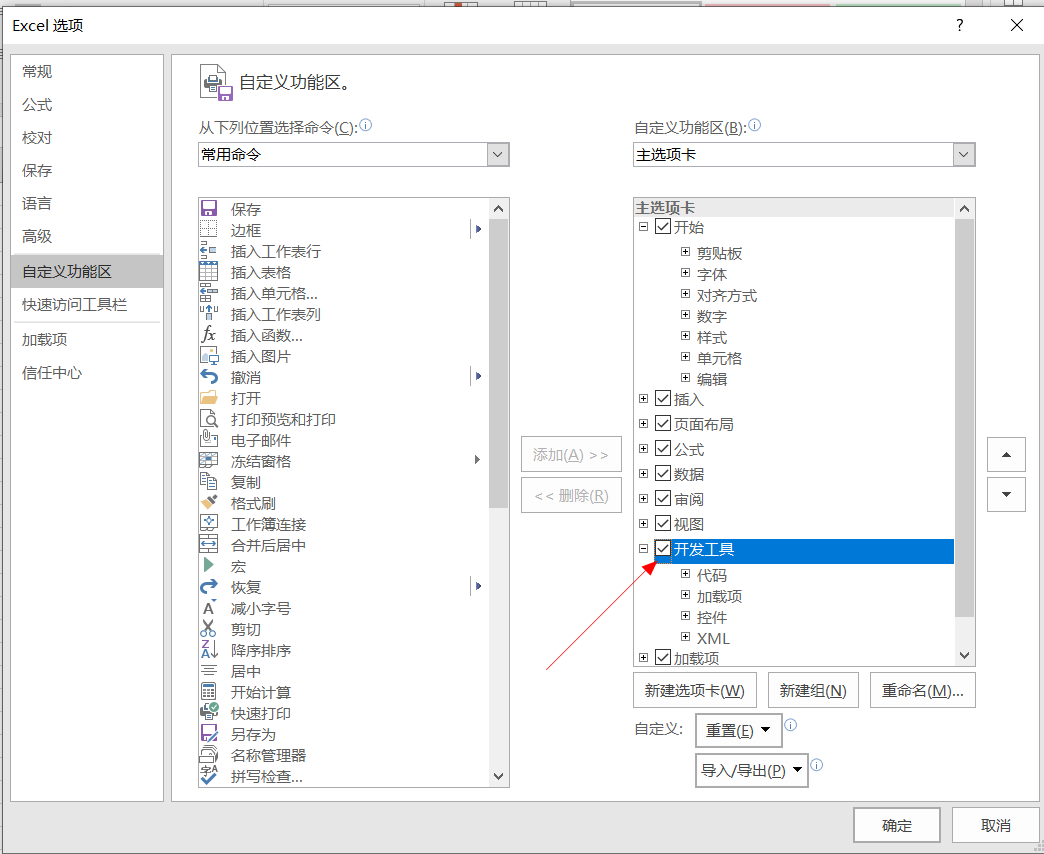Click the Save icon in command list
Viewport: 1044px width, 854px height.
(209, 209)
